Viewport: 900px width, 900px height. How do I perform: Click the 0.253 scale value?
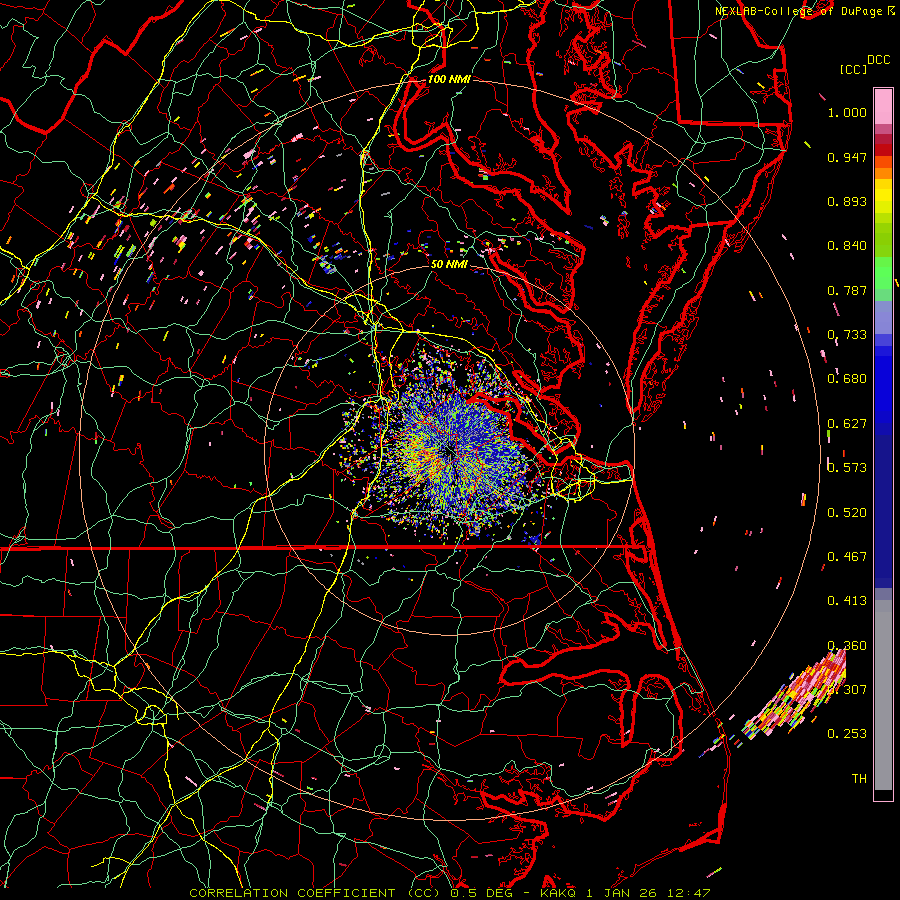(847, 734)
